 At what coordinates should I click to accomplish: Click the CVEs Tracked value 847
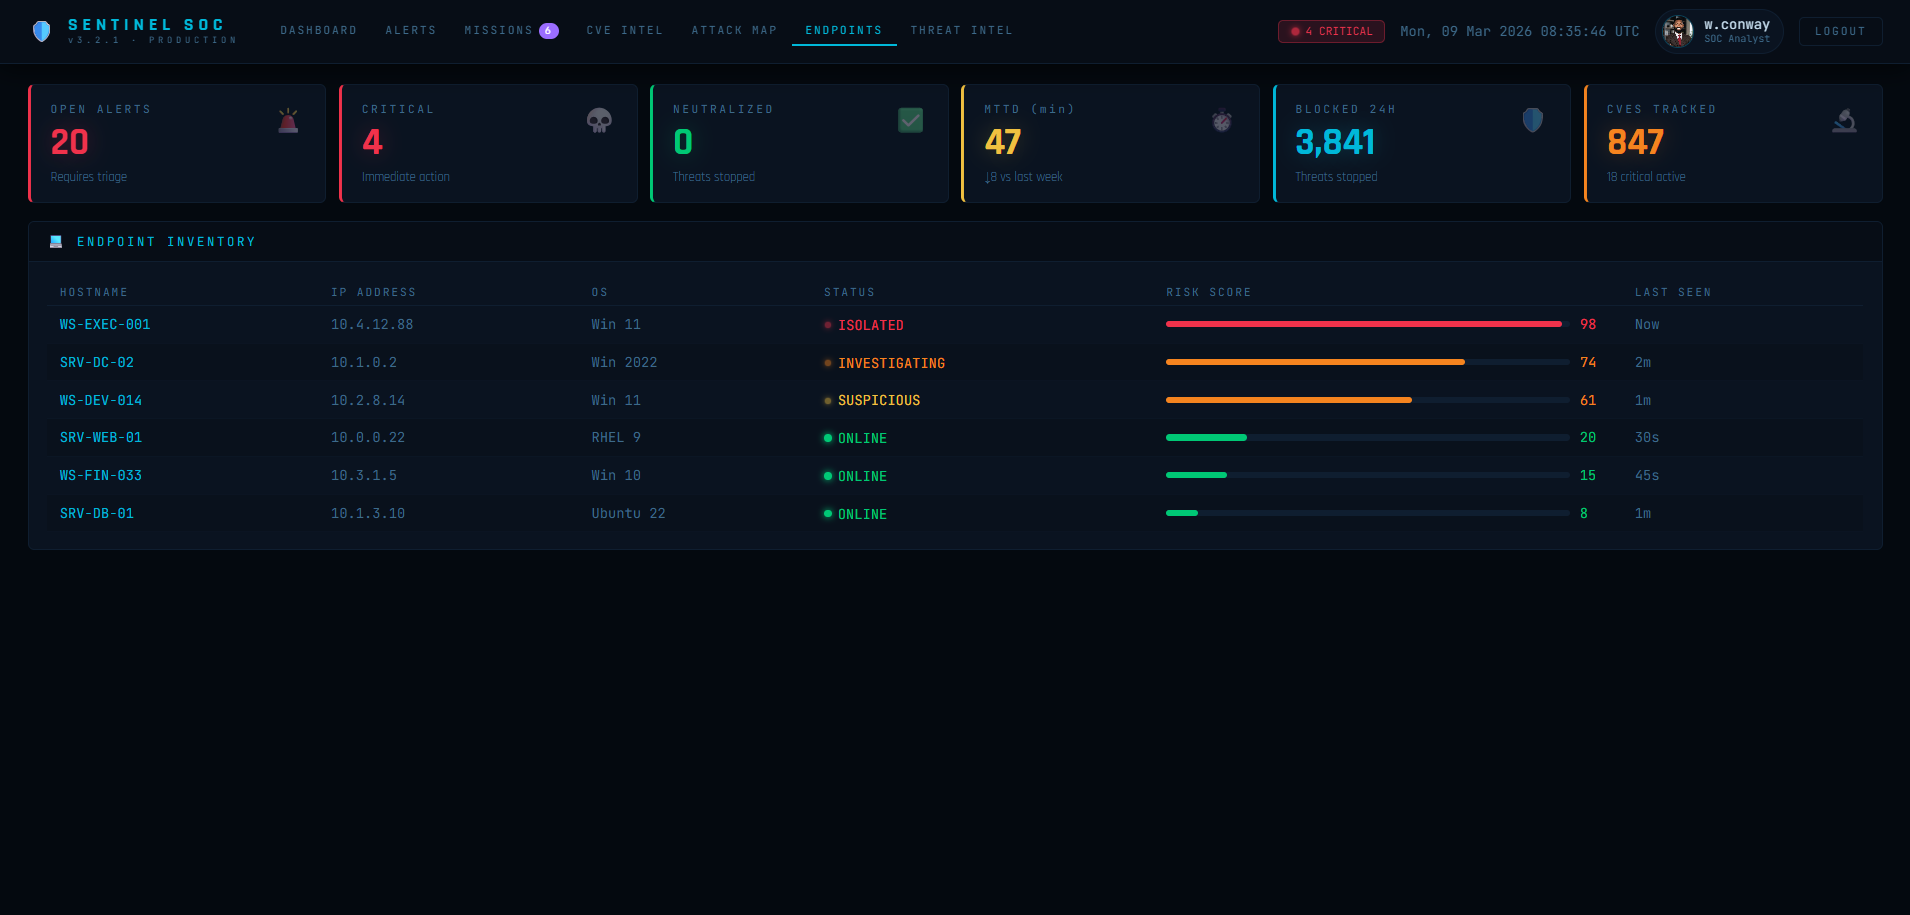tap(1635, 143)
